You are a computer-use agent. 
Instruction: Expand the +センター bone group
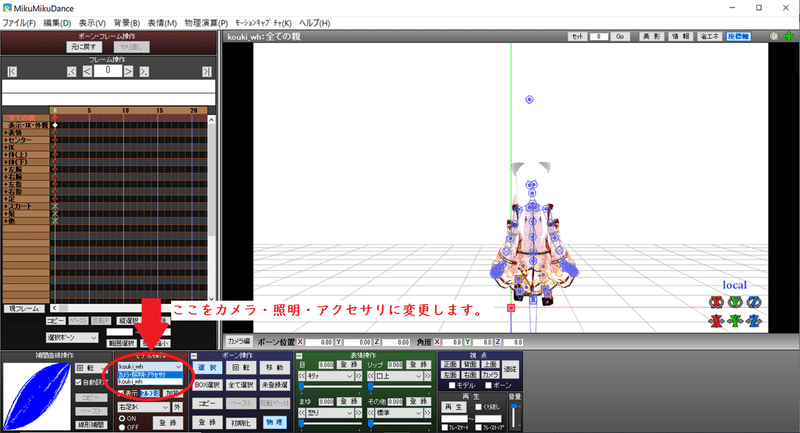click(x=26, y=140)
